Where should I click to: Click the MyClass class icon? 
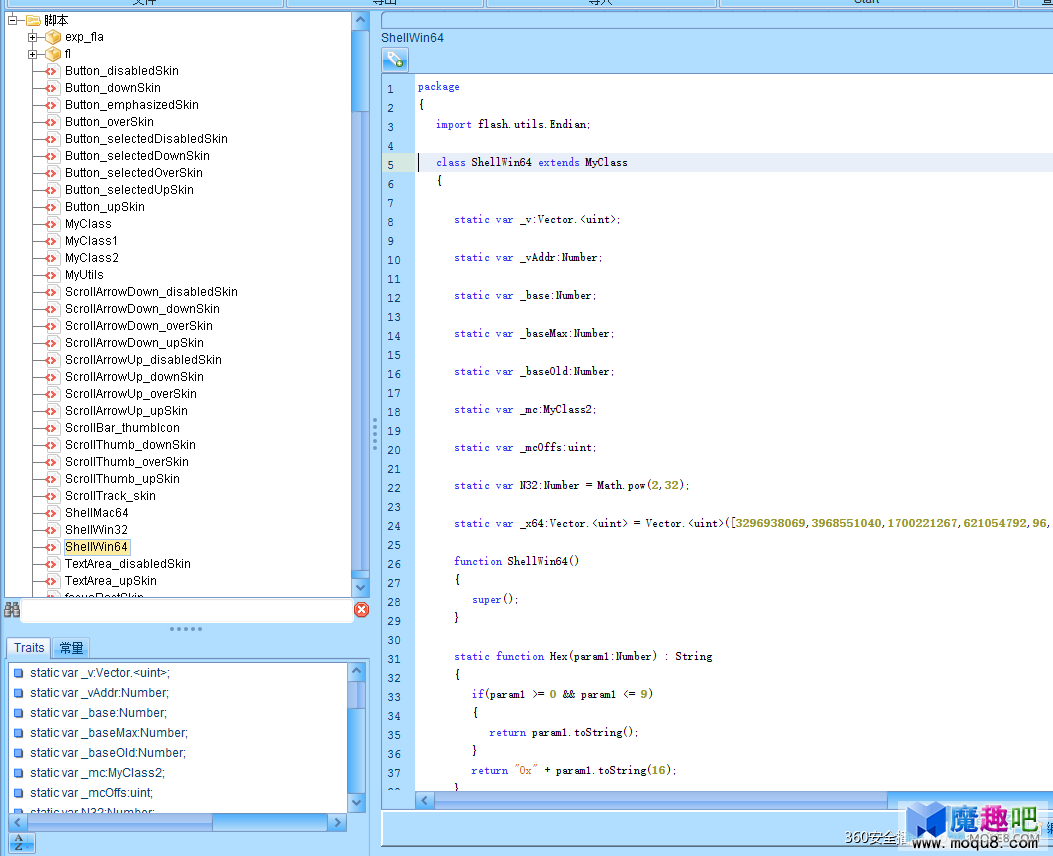pos(52,224)
